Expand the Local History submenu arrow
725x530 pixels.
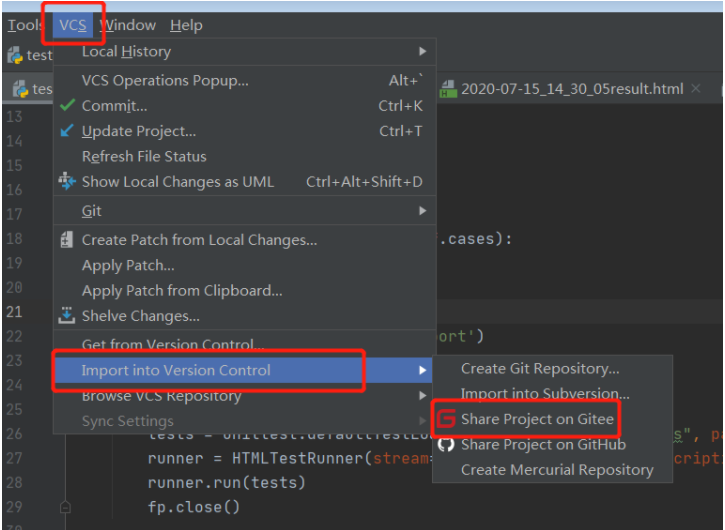click(x=422, y=51)
